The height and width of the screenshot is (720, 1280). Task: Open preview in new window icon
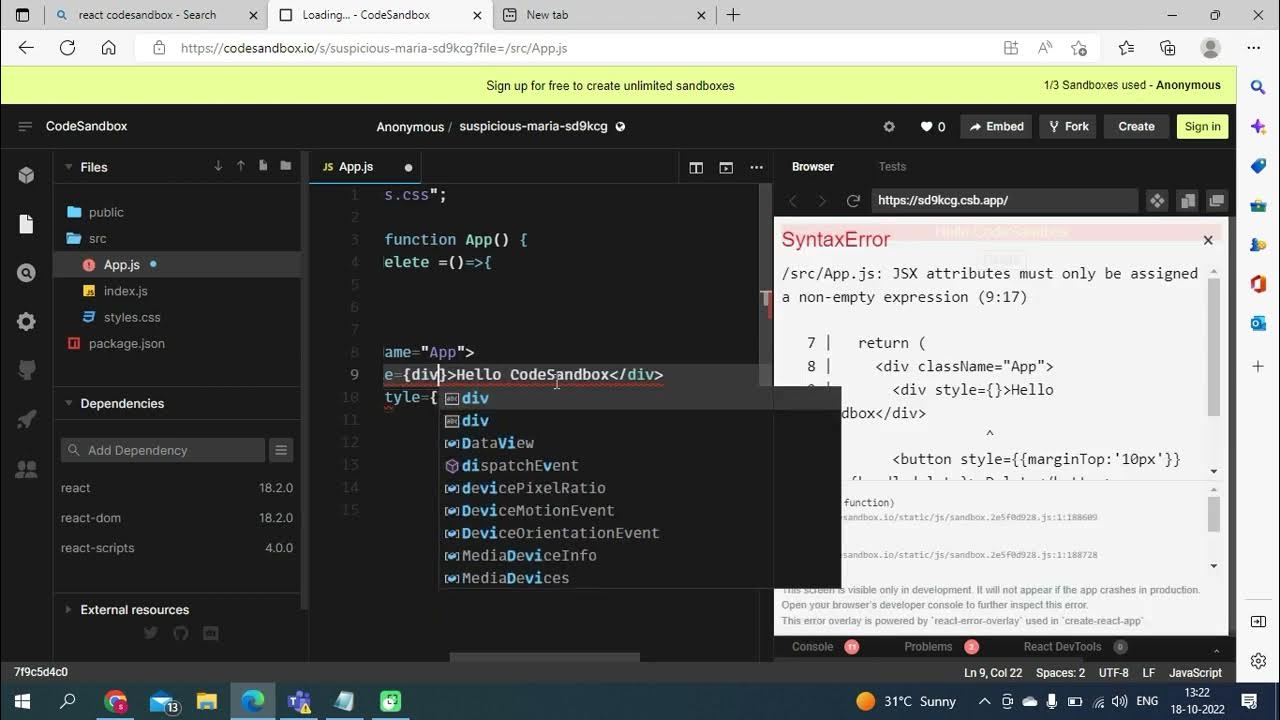coord(1216,201)
